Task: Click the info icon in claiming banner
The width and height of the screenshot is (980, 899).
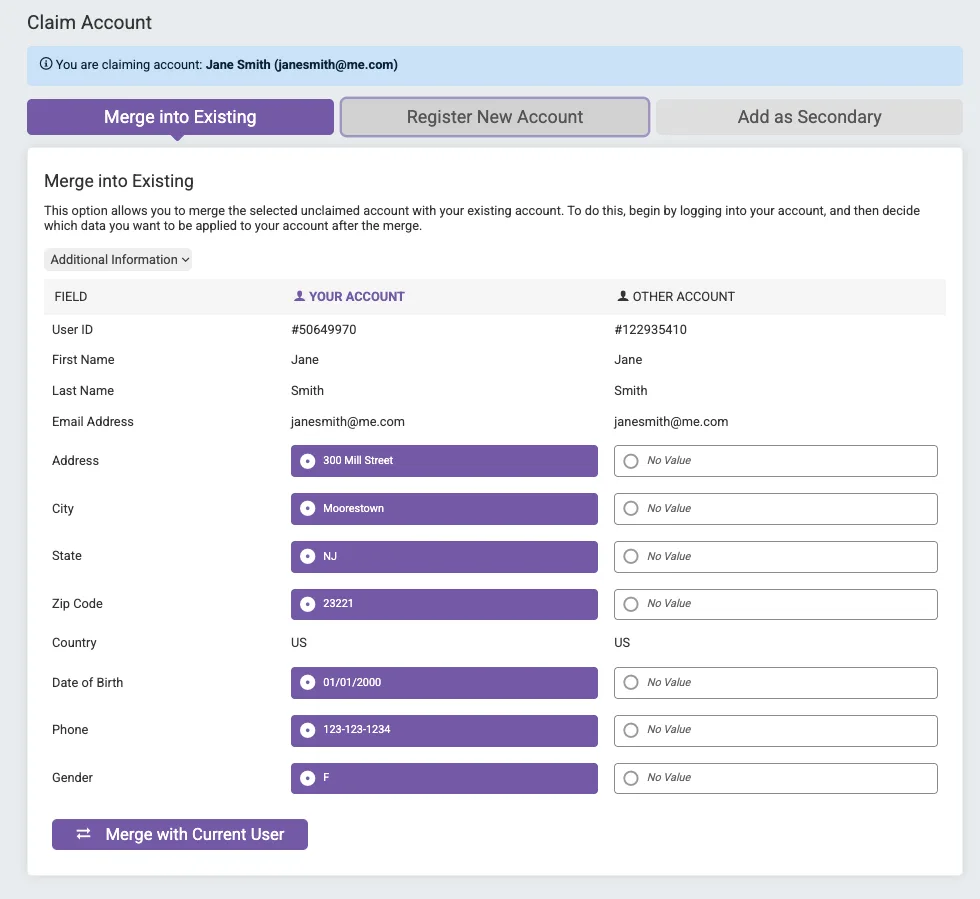Action: point(46,64)
